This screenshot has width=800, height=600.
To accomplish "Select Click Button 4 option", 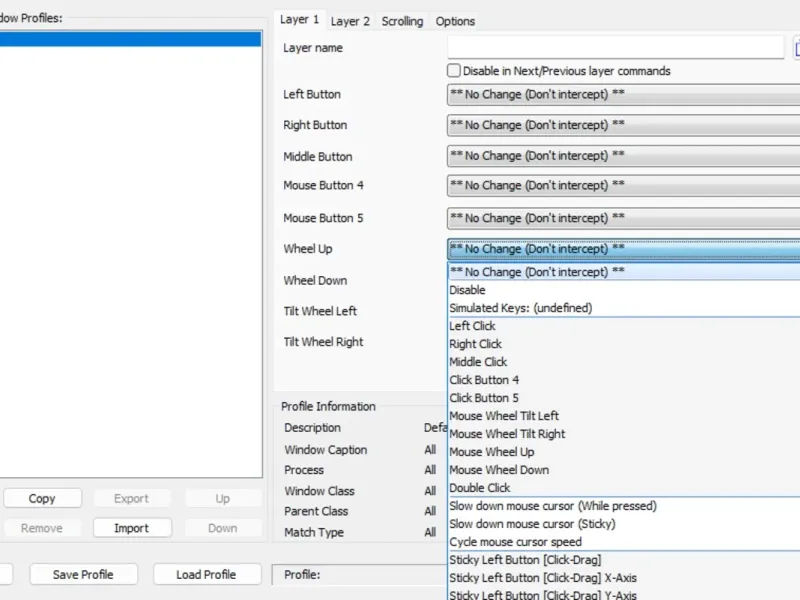I will pyautogui.click(x=623, y=380).
